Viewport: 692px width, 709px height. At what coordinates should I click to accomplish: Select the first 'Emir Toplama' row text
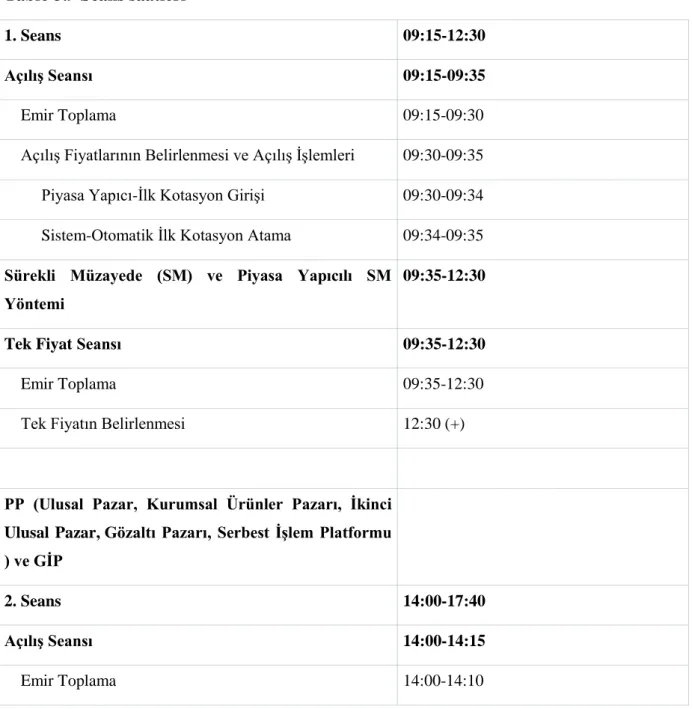click(x=68, y=115)
